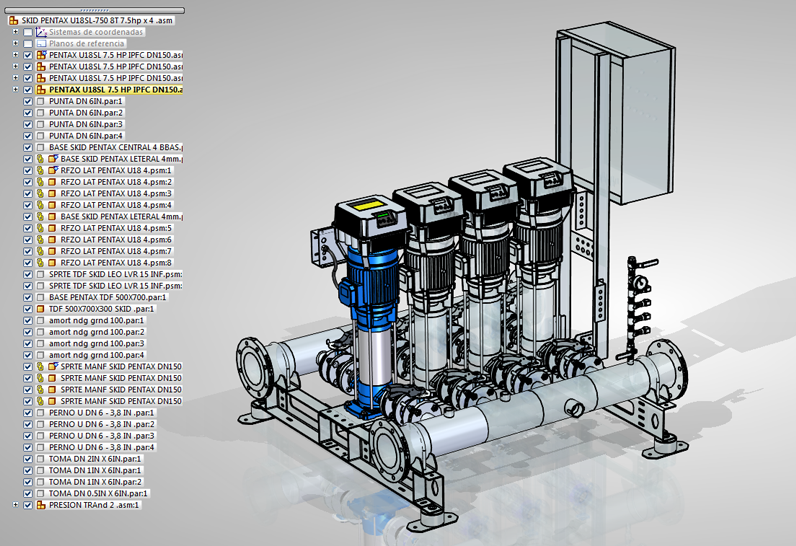Image resolution: width=796 pixels, height=546 pixels.
Task: Toggle checkbox of amort ndg grnd 100.par:2
Action: tap(28, 332)
